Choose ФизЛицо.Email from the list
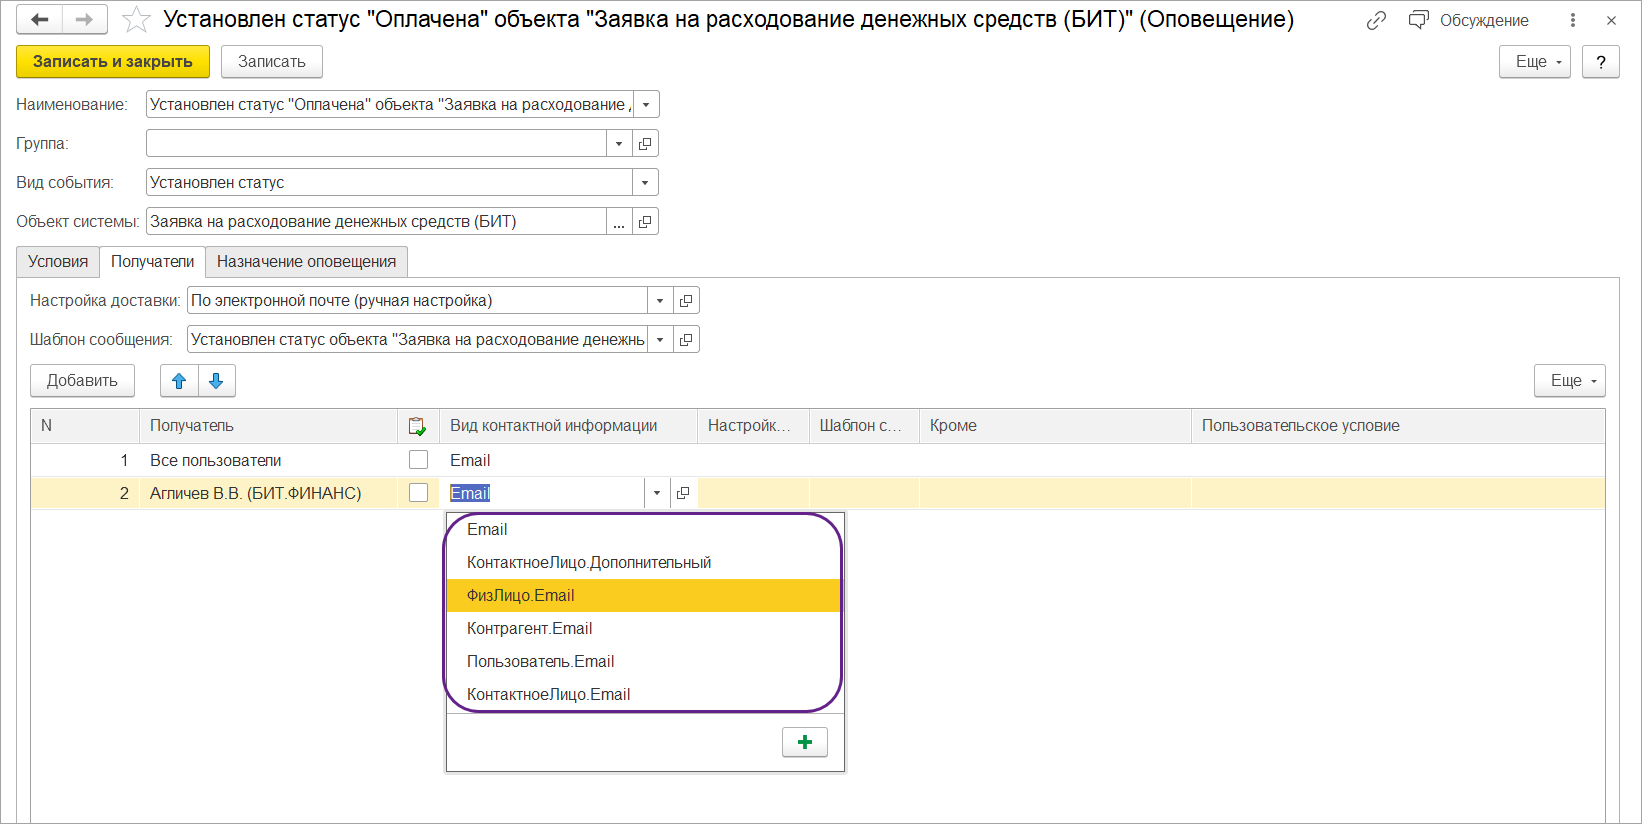This screenshot has height=824, width=1642. (644, 596)
